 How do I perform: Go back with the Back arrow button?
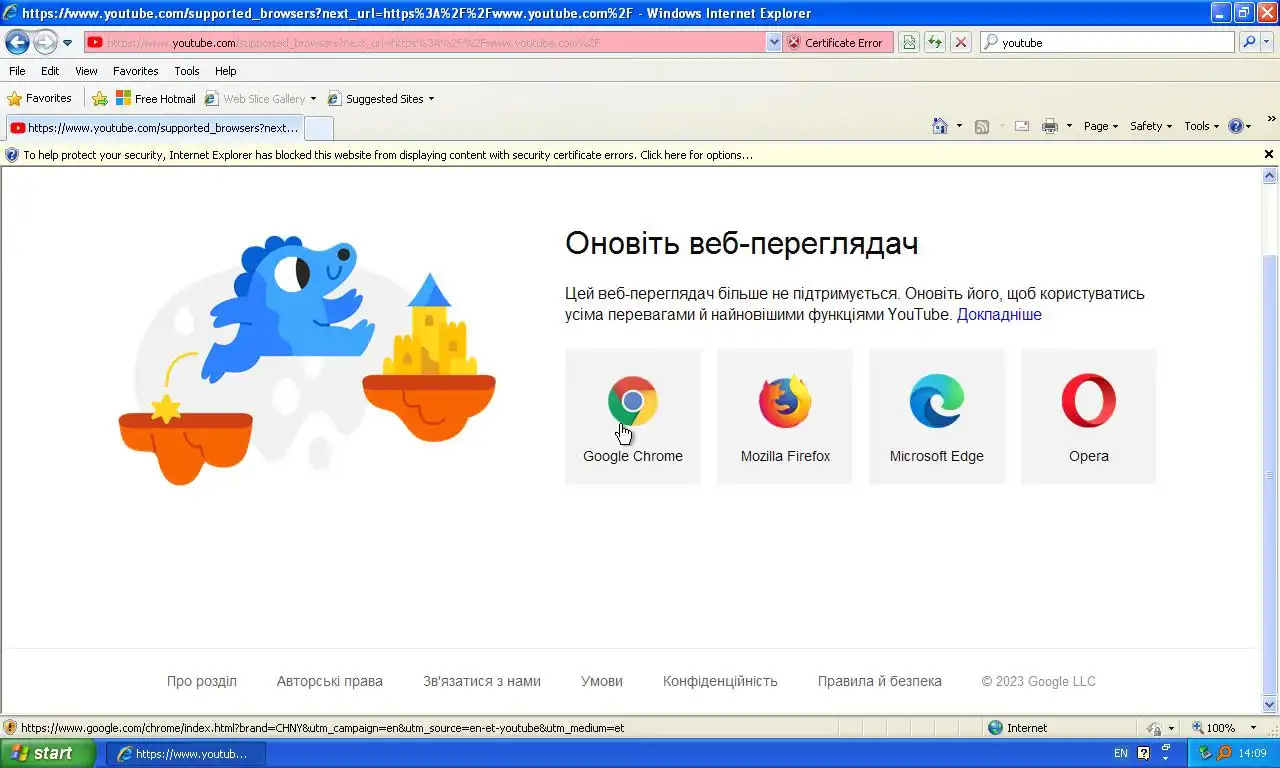tap(17, 42)
